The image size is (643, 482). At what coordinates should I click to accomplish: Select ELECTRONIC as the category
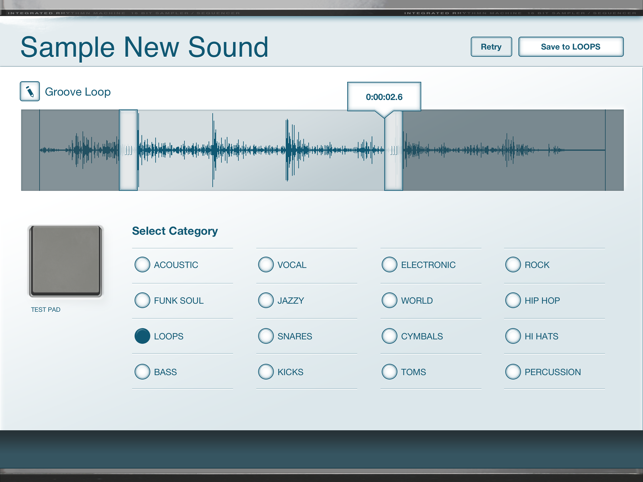point(389,265)
